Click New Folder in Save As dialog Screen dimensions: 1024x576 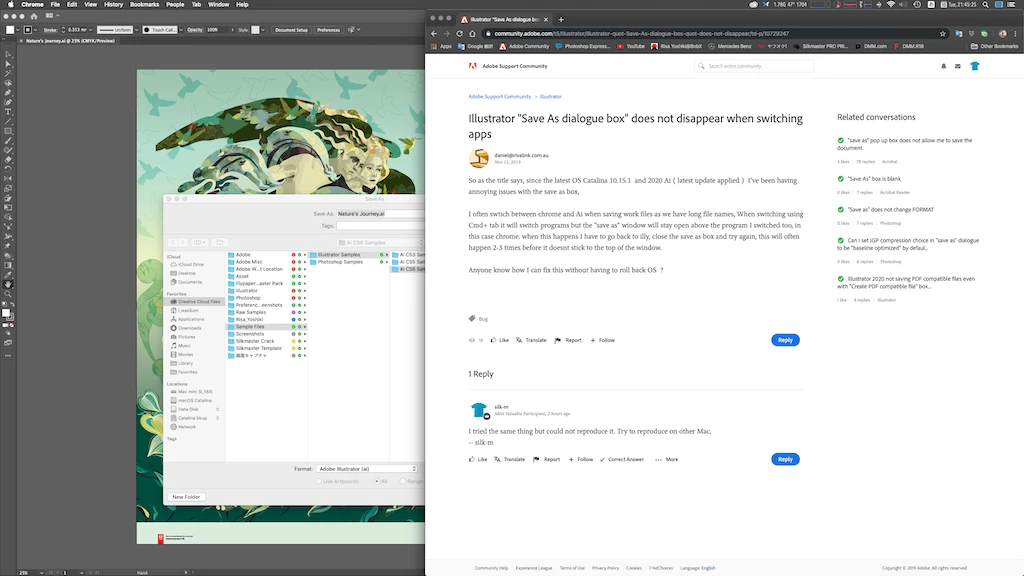pos(186,497)
